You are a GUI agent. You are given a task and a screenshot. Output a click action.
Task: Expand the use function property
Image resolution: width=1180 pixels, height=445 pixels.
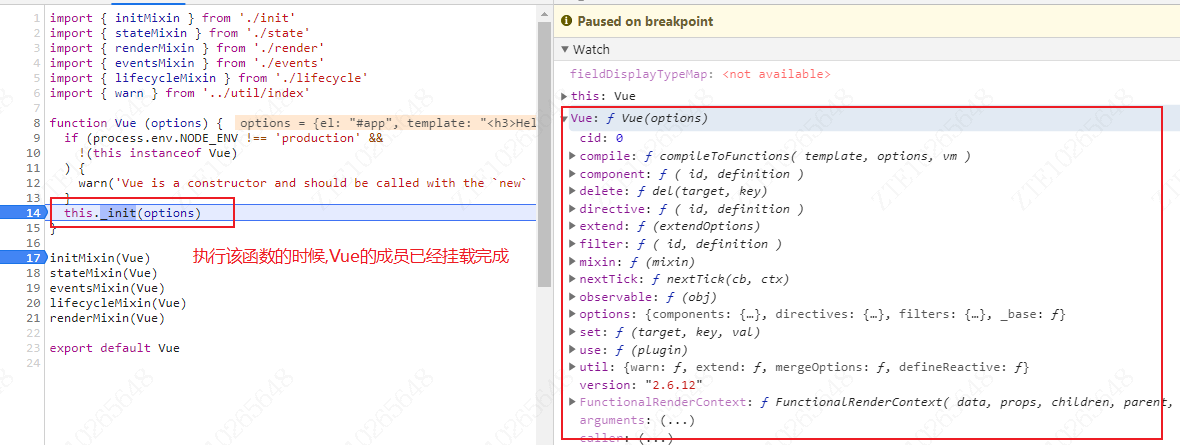coord(573,349)
